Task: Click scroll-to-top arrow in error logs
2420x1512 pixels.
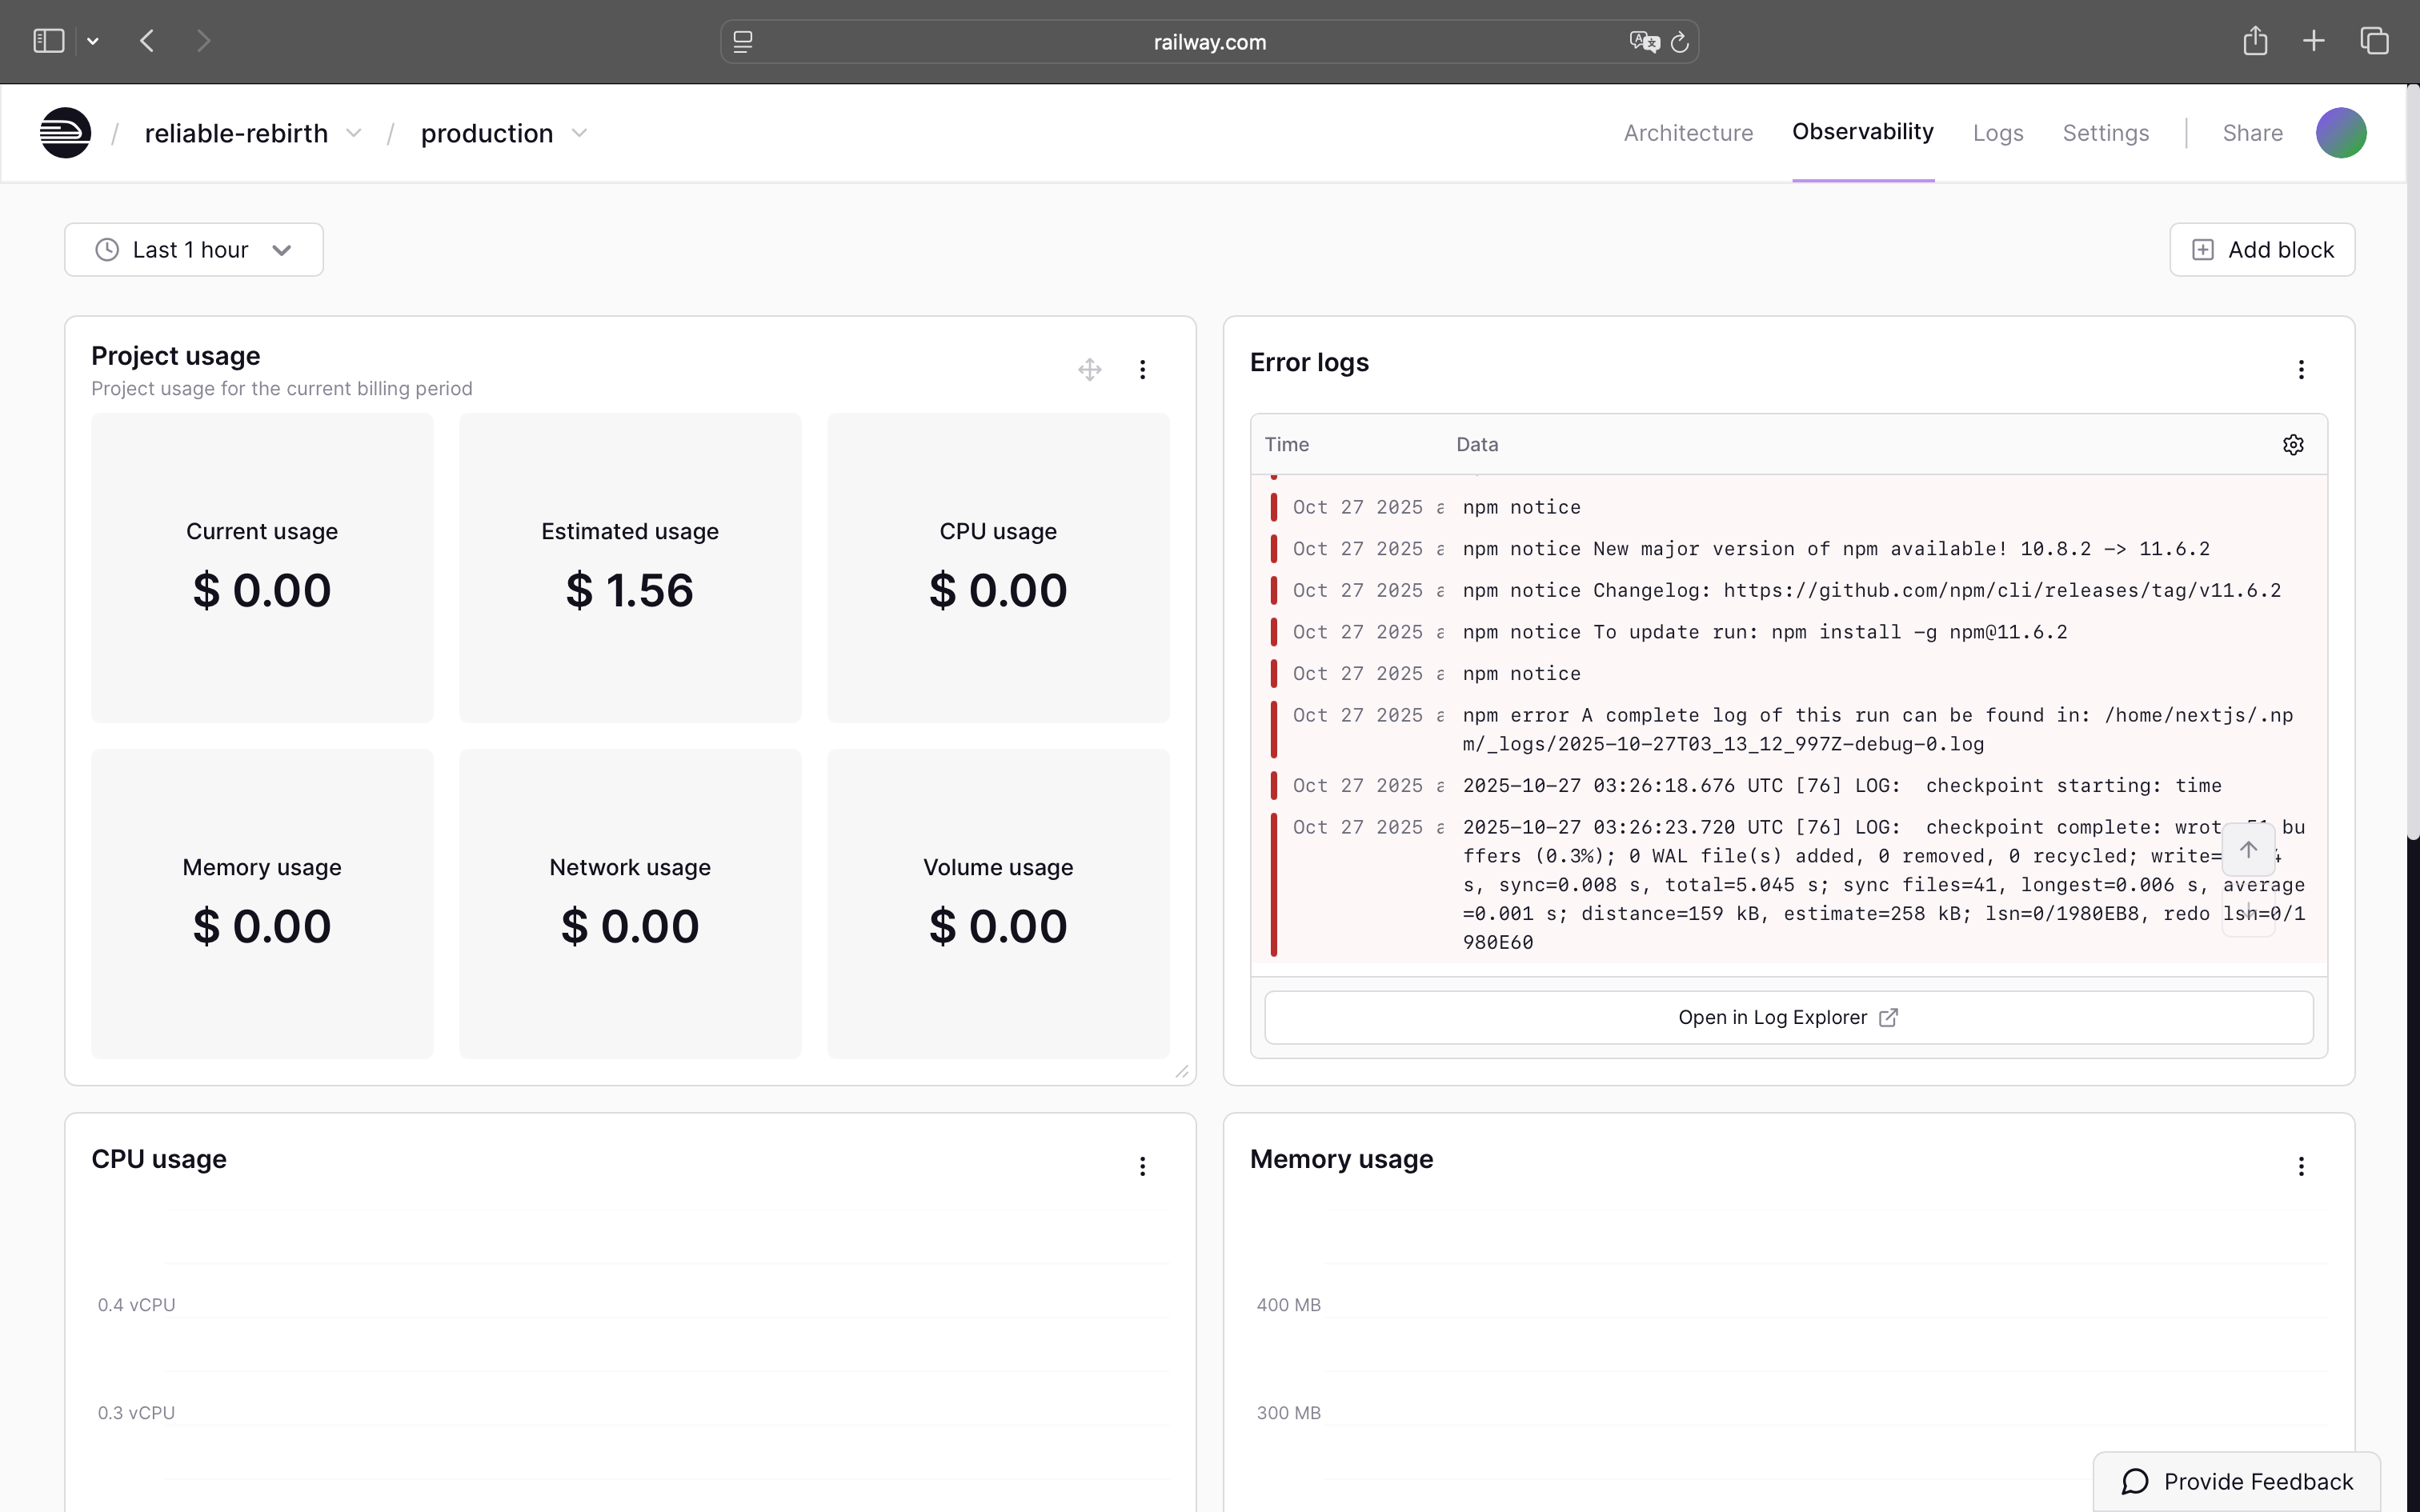Action: coord(2248,850)
